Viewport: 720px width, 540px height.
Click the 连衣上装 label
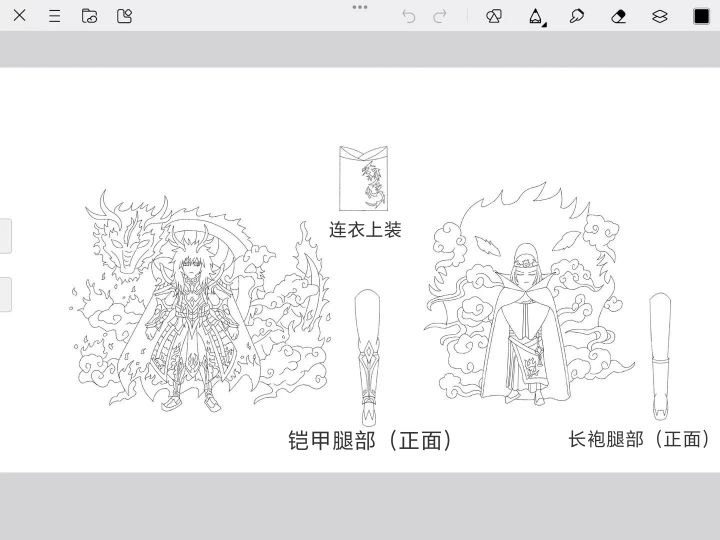tap(365, 230)
